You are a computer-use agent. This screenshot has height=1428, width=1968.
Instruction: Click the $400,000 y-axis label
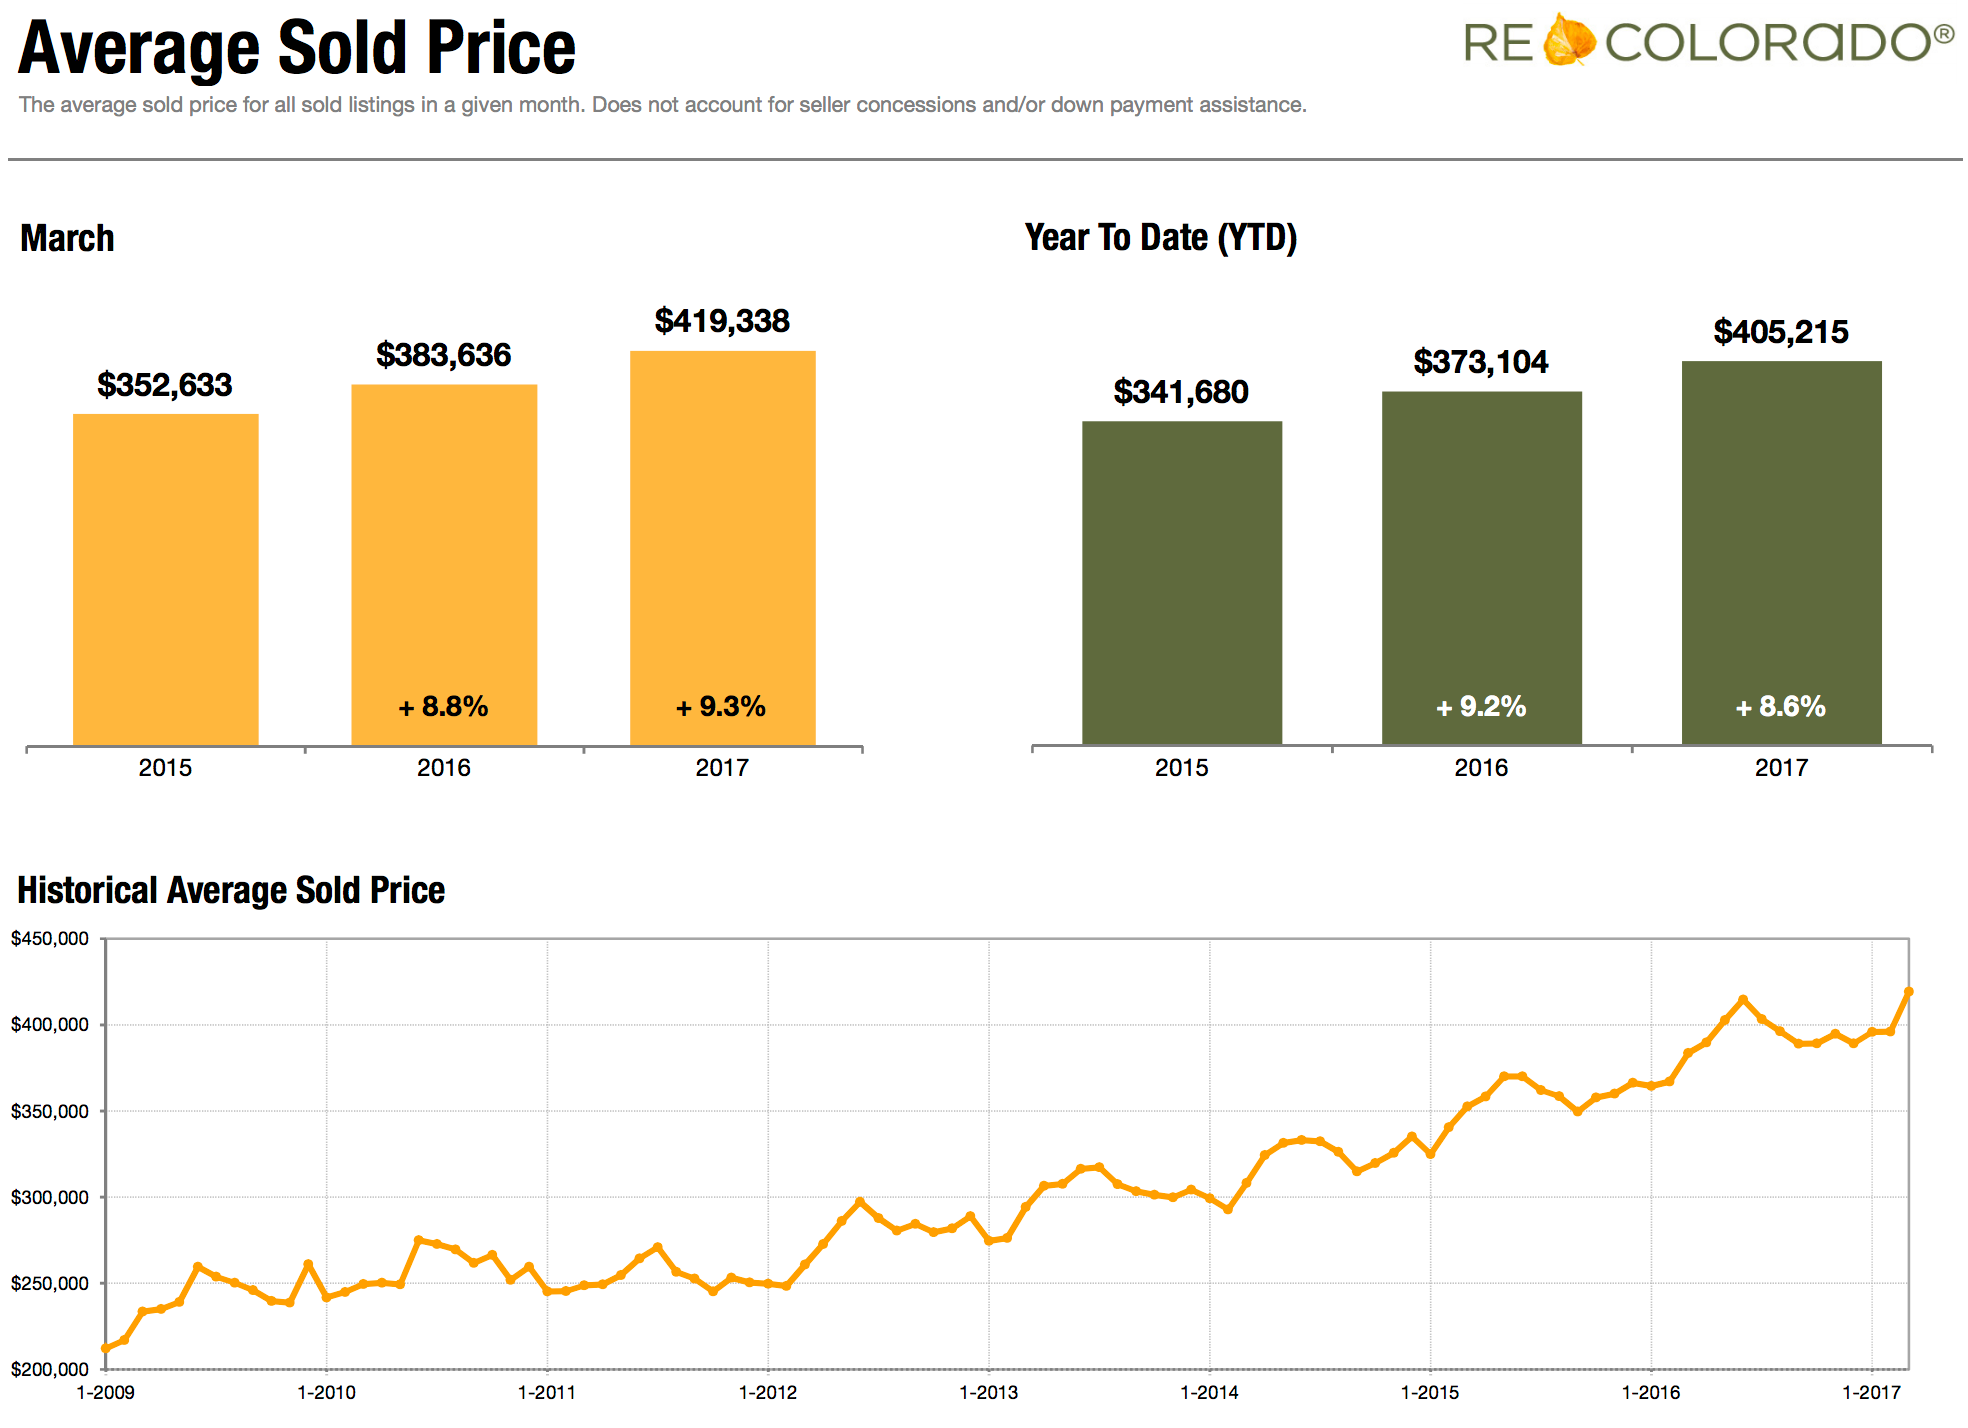point(50,1025)
